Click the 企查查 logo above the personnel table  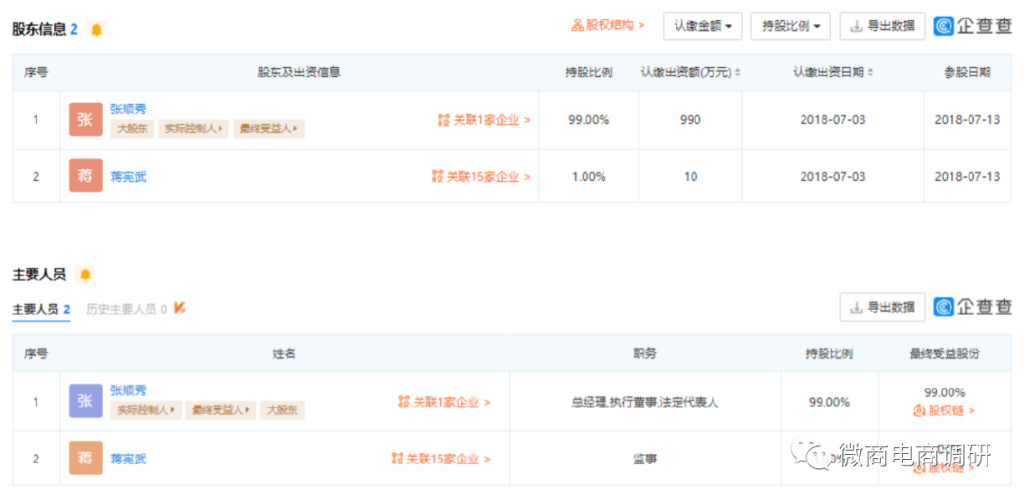972,307
